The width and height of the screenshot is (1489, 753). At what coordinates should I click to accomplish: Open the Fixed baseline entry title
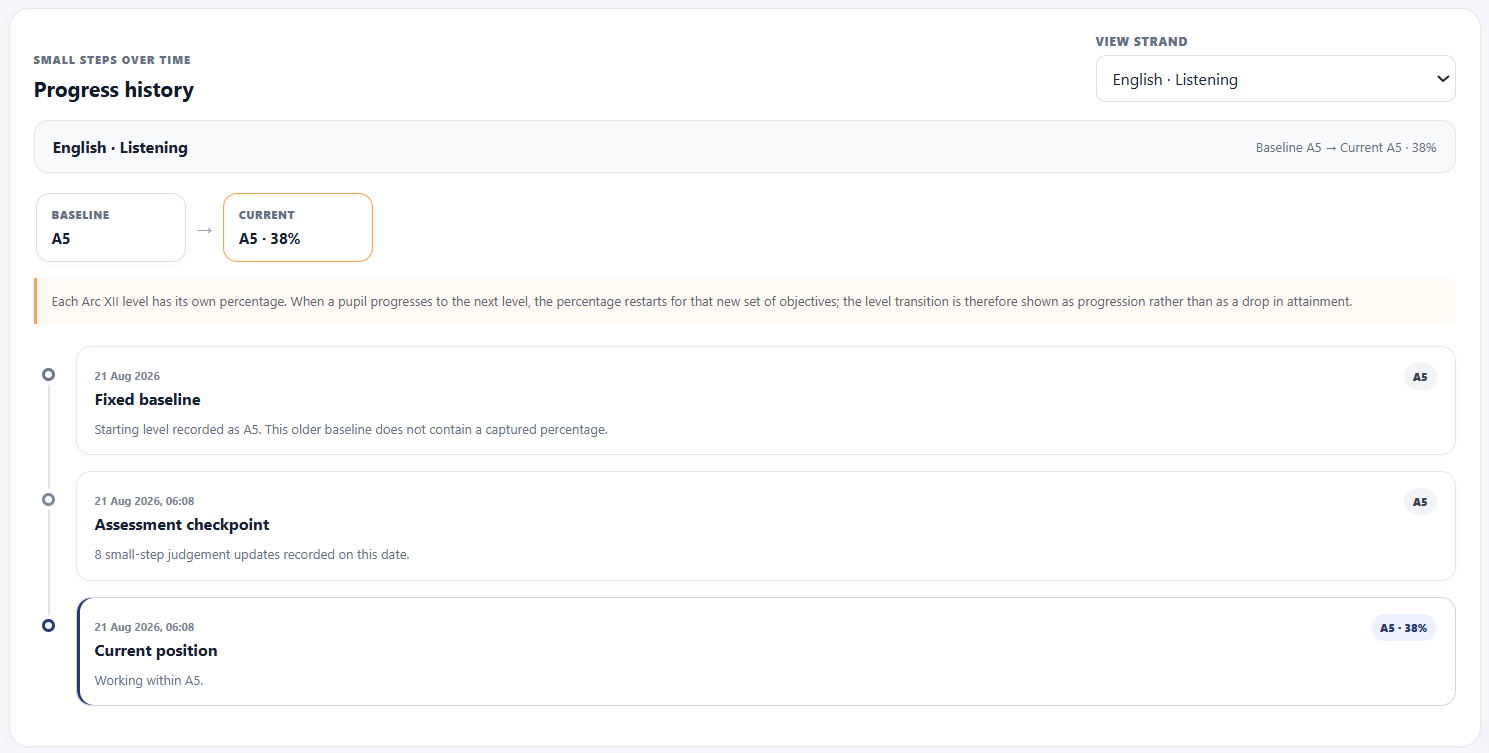point(147,399)
